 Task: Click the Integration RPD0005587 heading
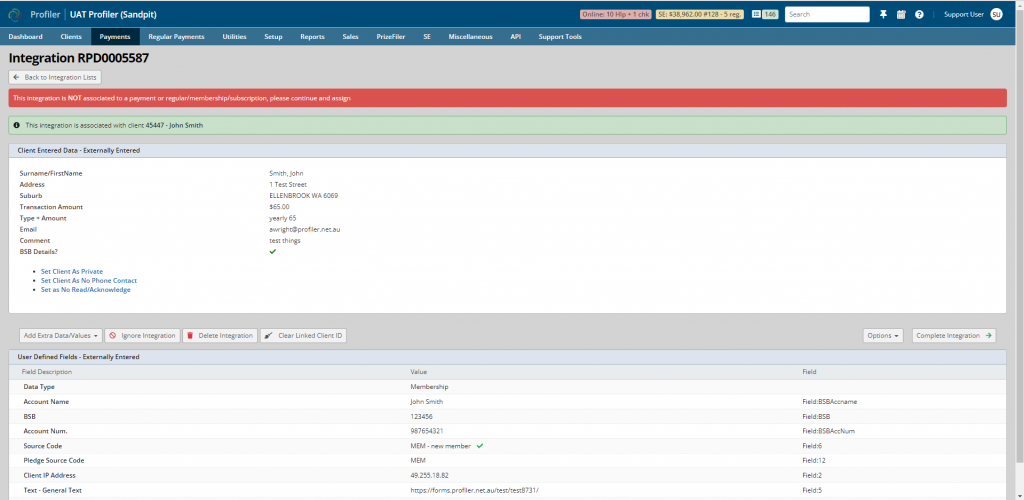pyautogui.click(x=79, y=58)
